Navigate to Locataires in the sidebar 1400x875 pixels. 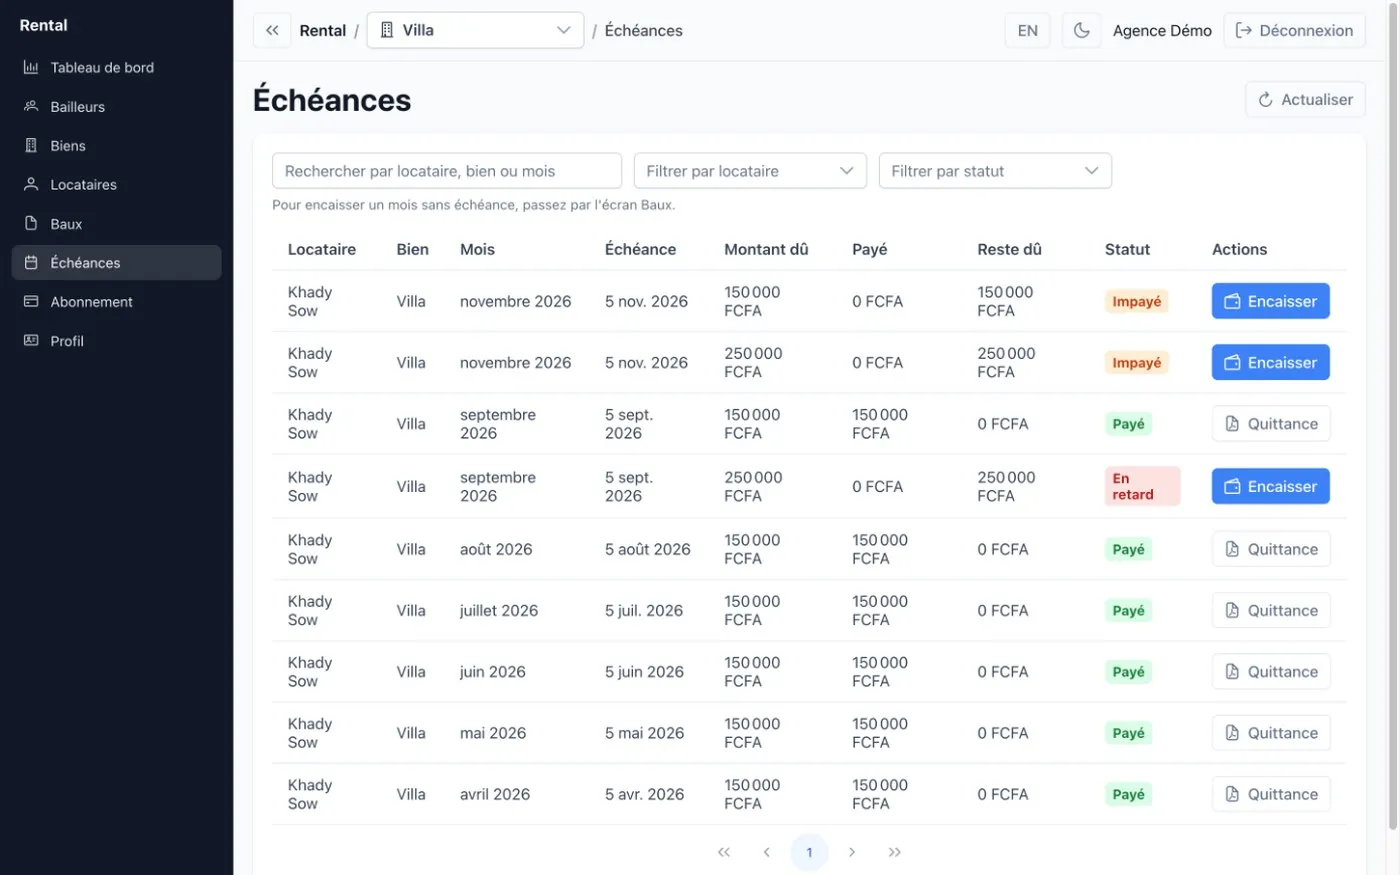coord(116,185)
